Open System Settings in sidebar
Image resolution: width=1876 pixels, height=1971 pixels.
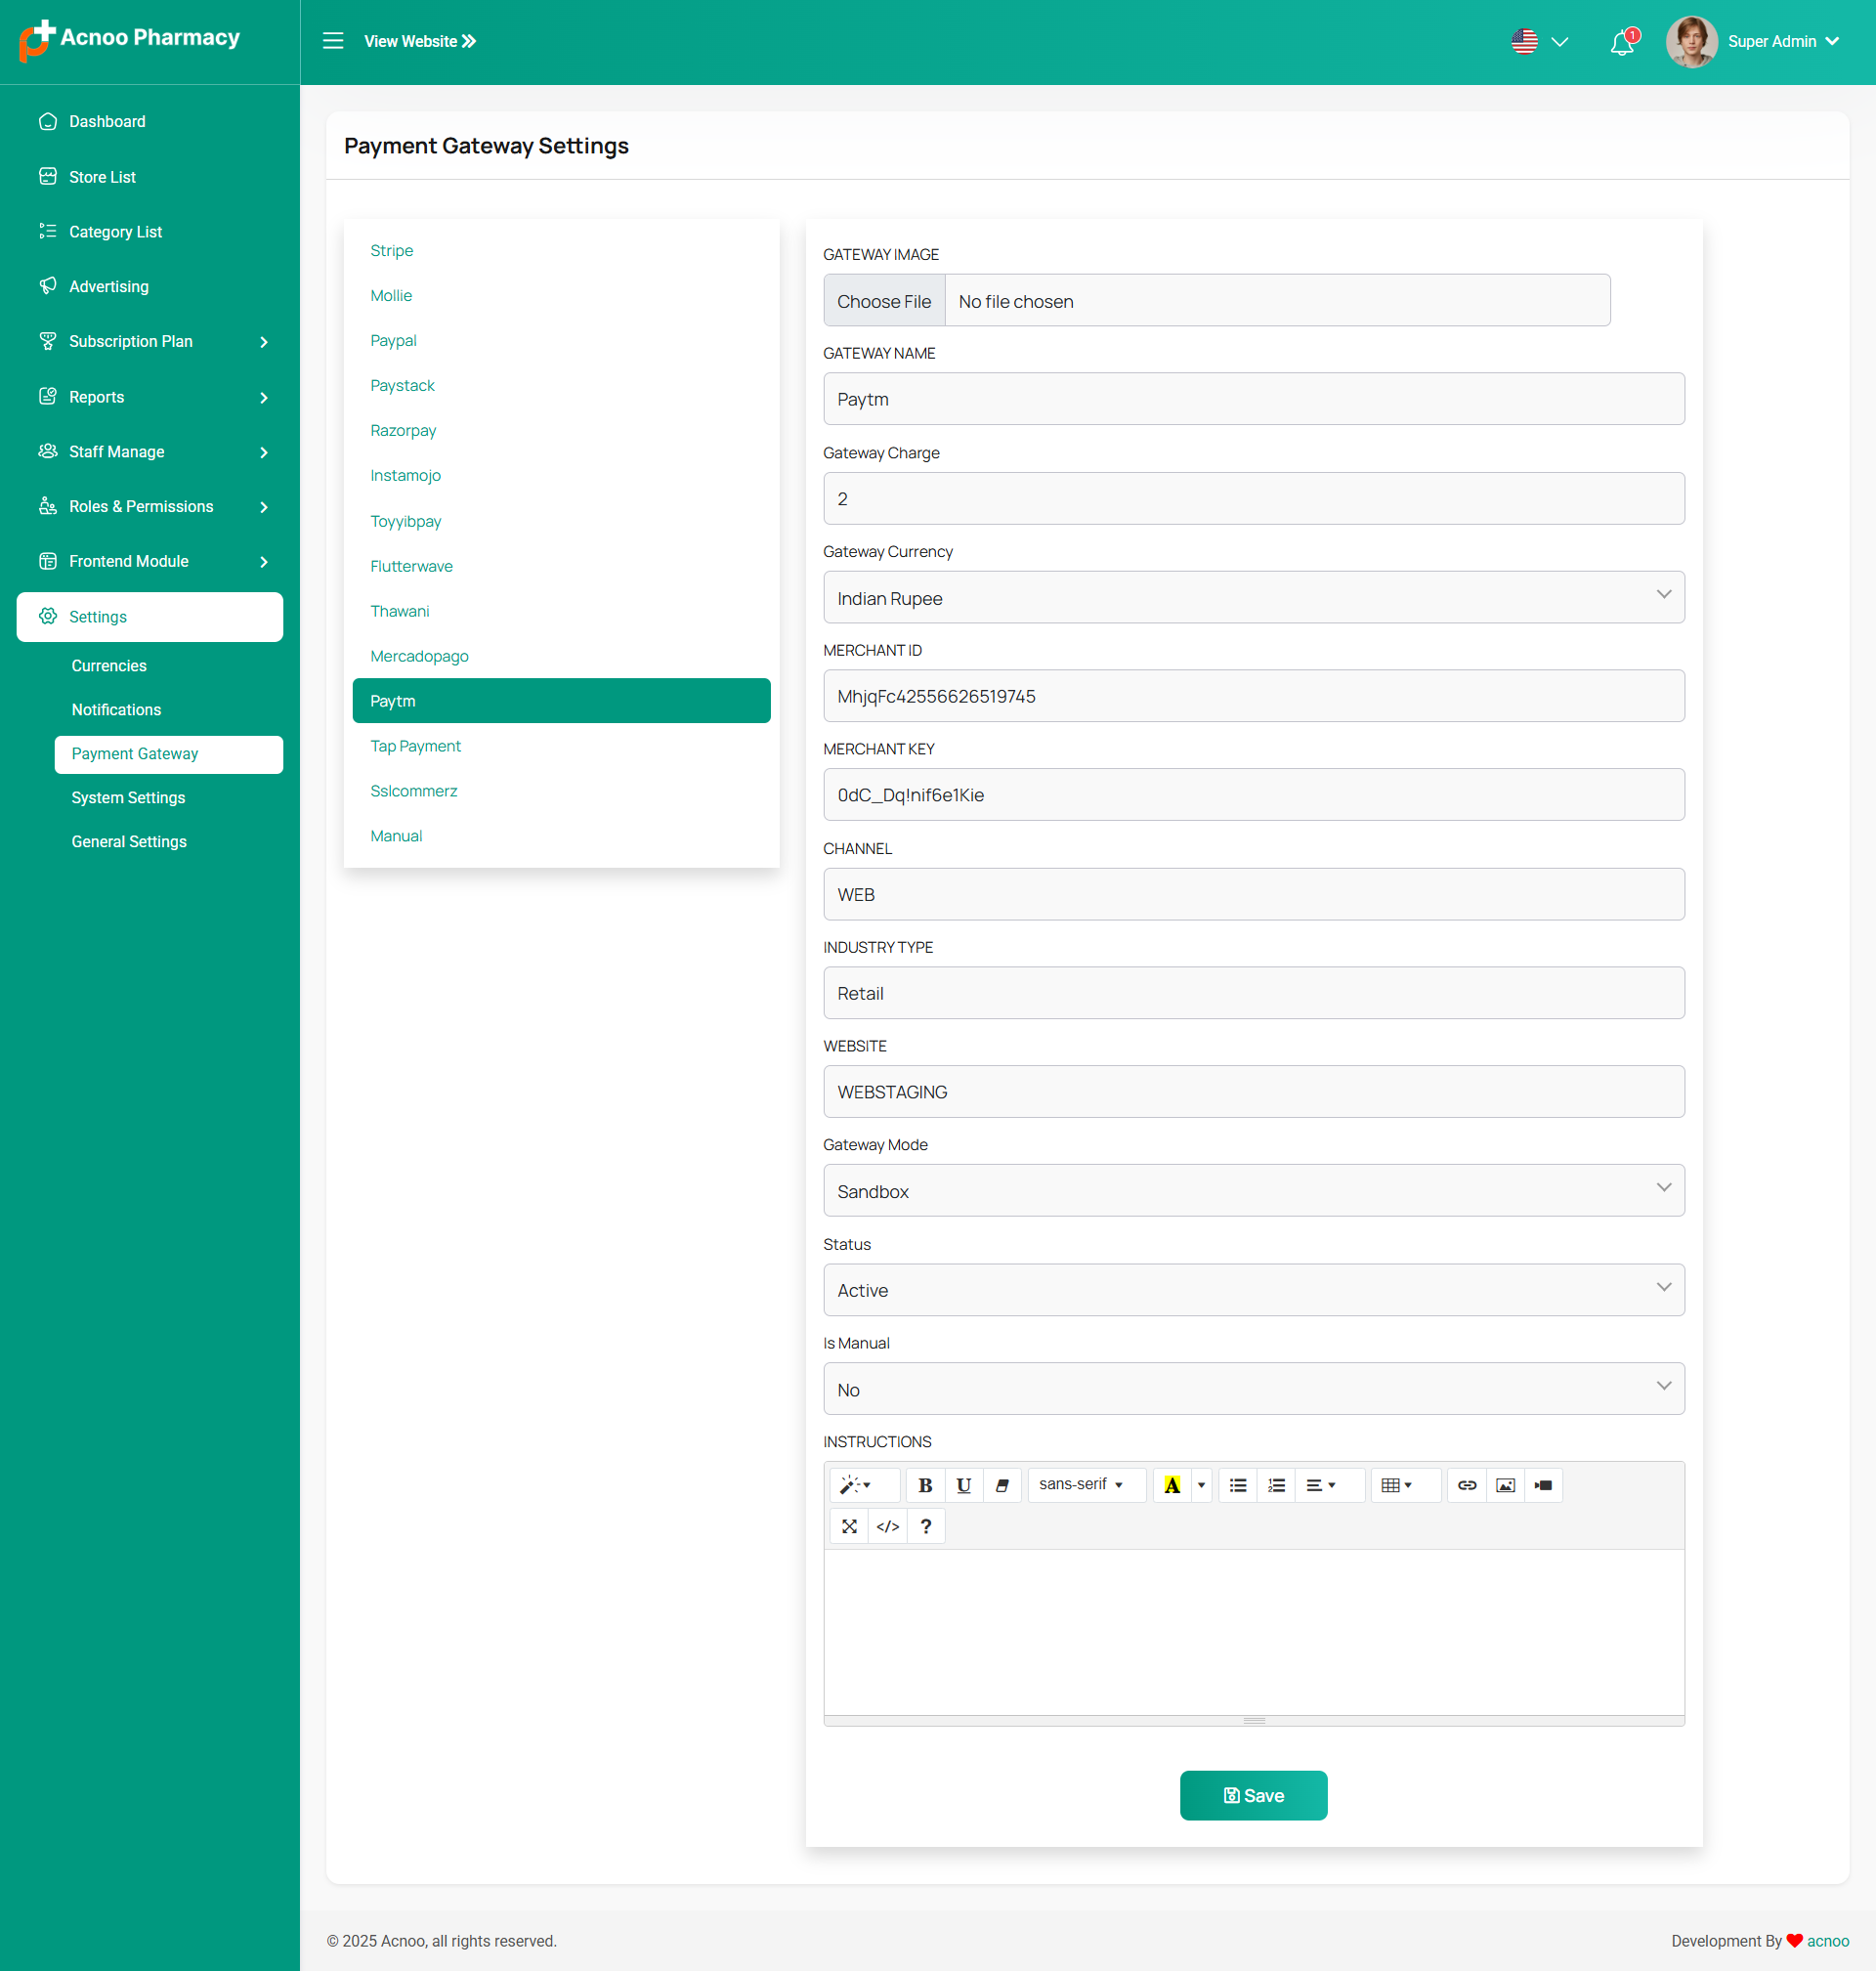tap(128, 797)
